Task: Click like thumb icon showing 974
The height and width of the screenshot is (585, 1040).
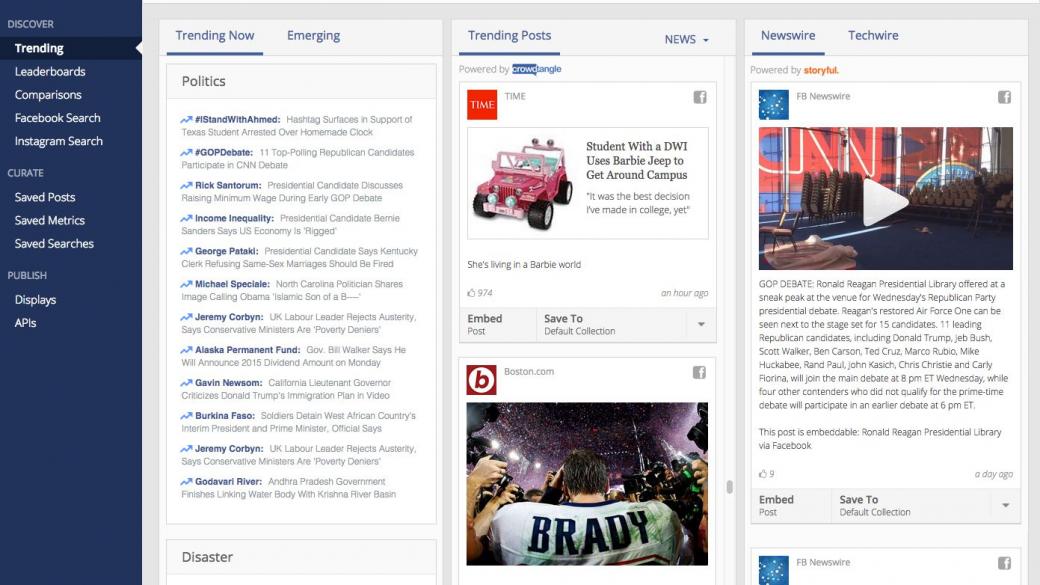Action: [x=471, y=292]
